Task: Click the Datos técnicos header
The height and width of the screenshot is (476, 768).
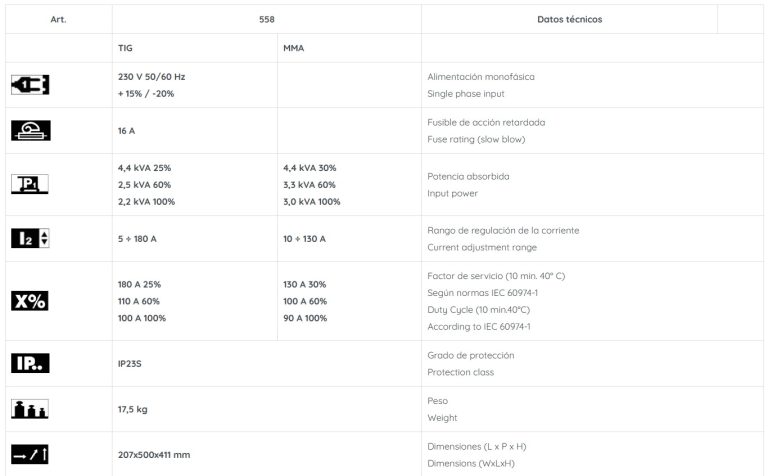Action: (x=569, y=19)
